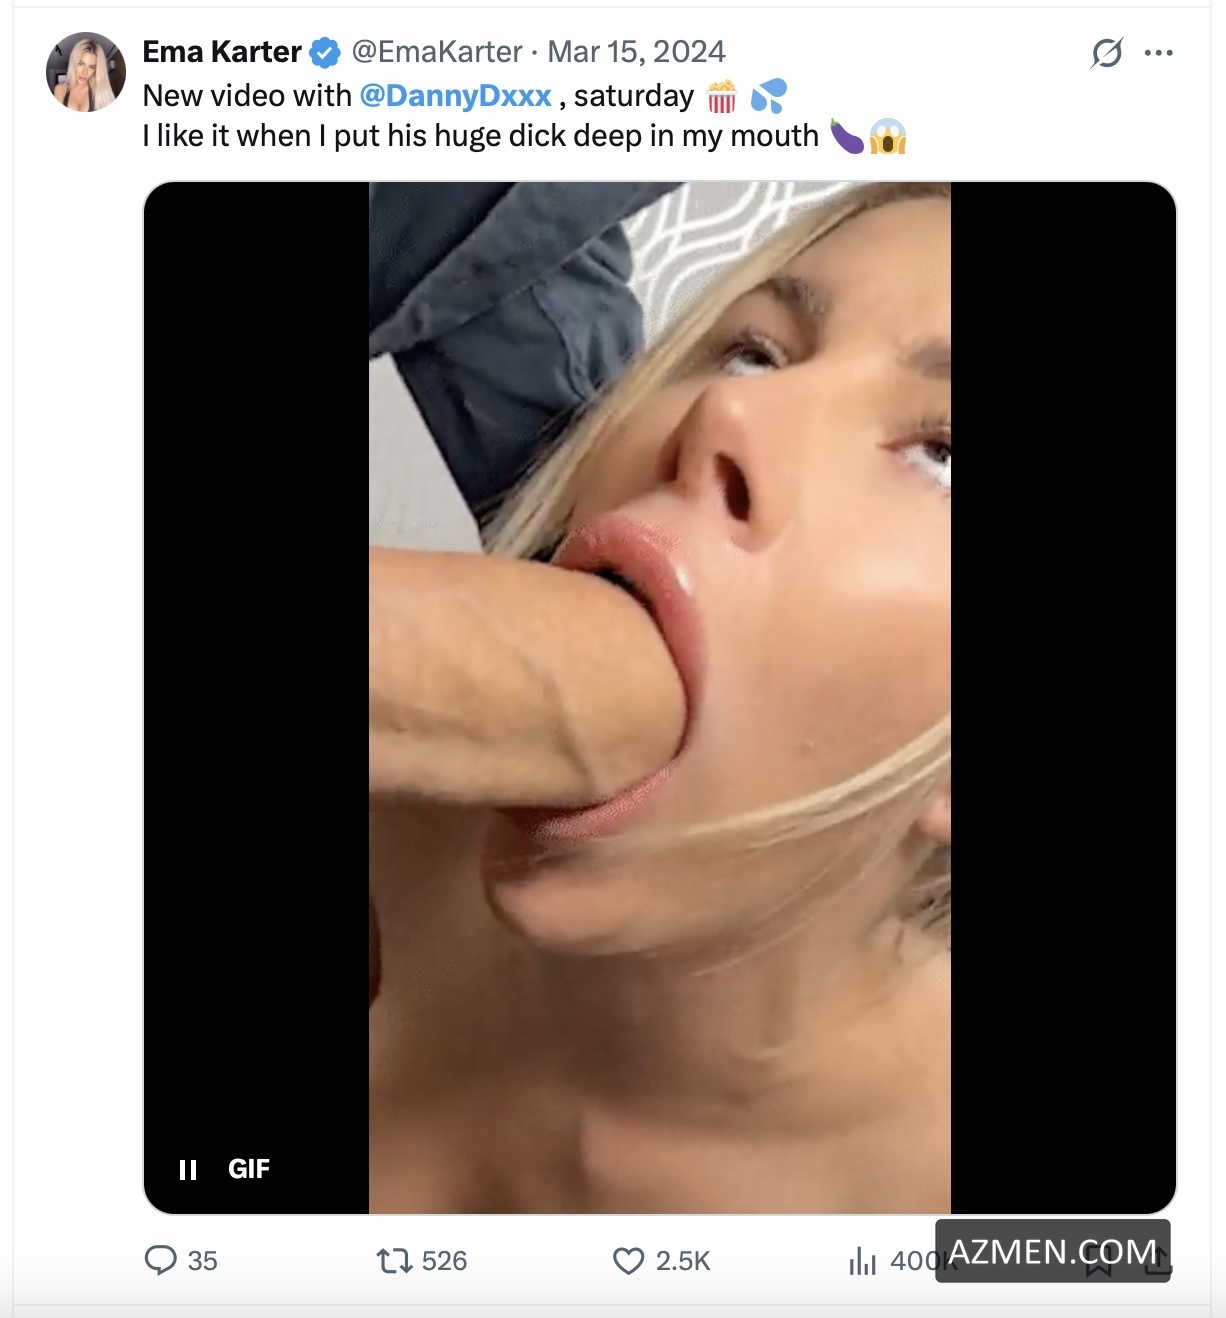1226x1318 pixels.
Task: Click the blue verified badge
Action: point(325,53)
